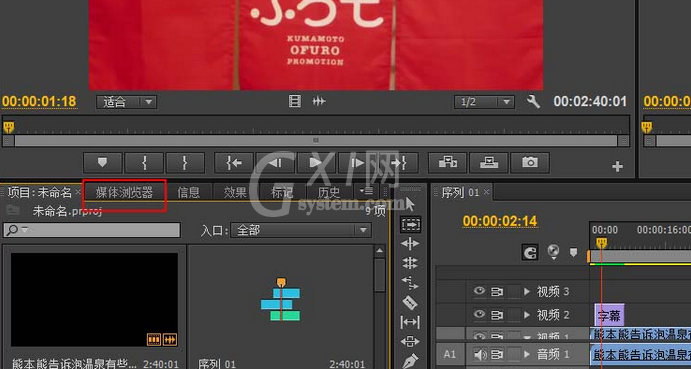Select the 序列 01 timeline tab
Image resolution: width=691 pixels, height=369 pixels.
click(x=460, y=192)
